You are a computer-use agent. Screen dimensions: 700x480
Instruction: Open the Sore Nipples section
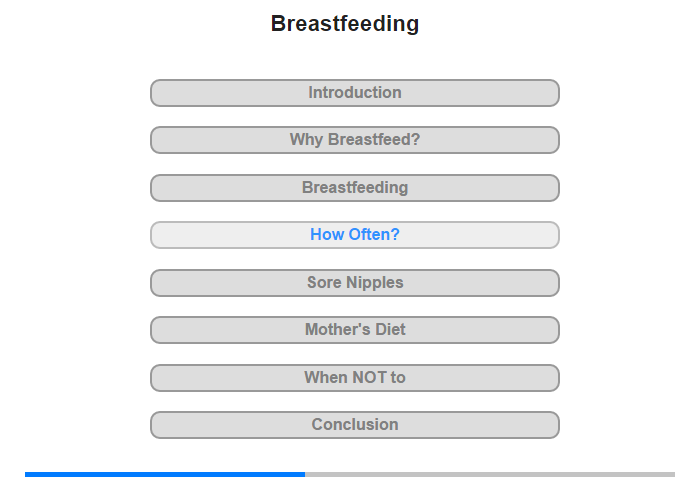click(354, 283)
